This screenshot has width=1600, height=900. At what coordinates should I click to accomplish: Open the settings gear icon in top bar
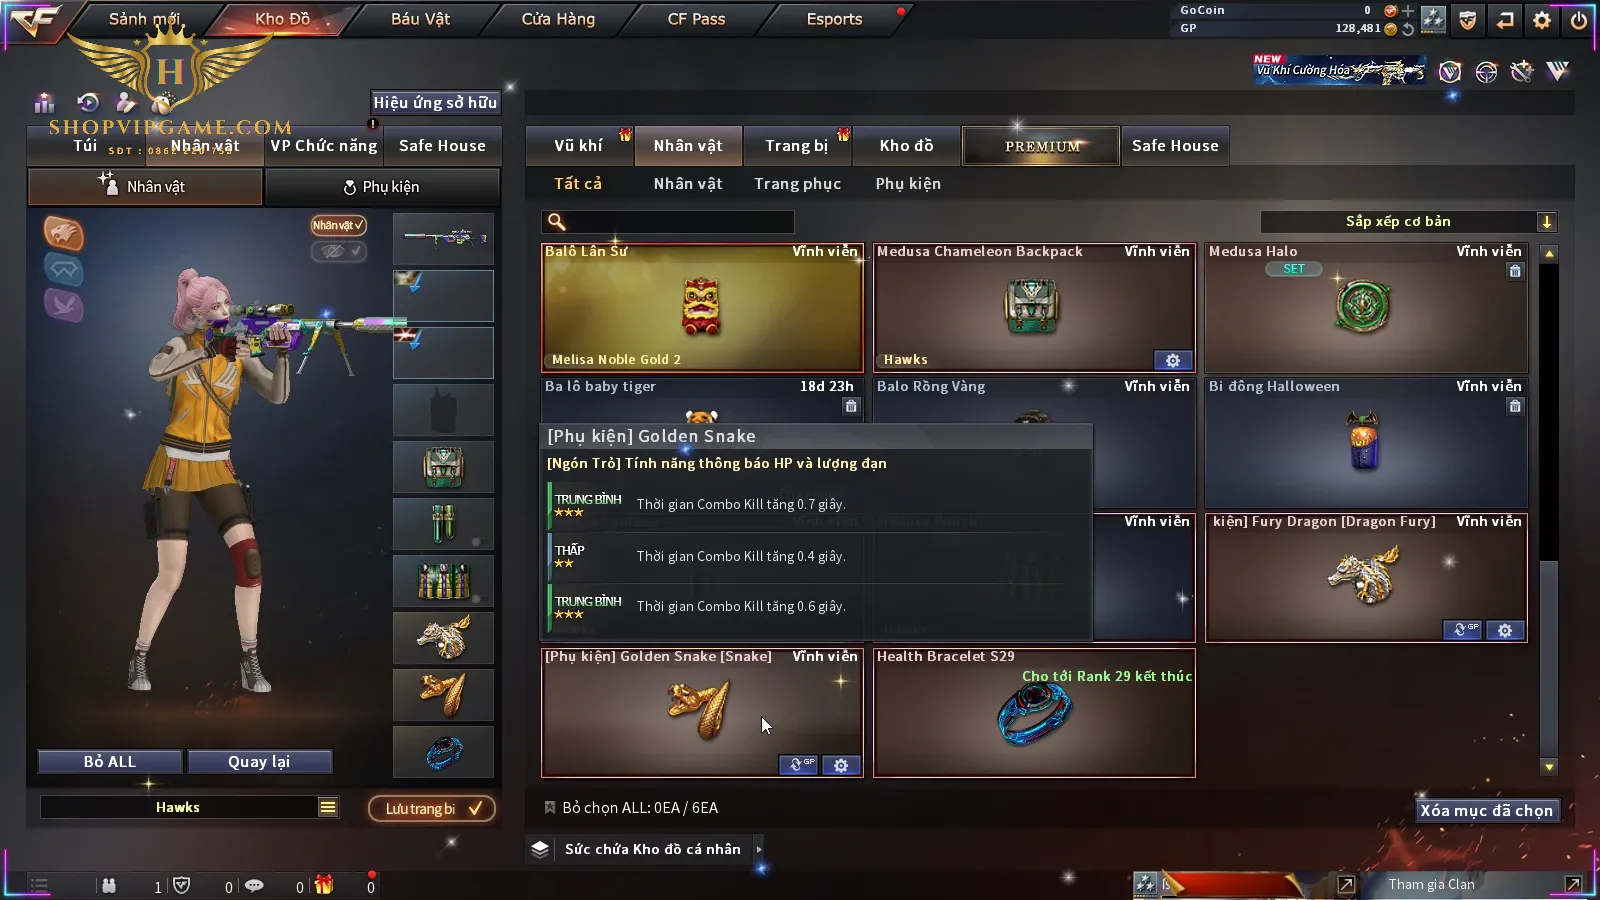[x=1542, y=20]
